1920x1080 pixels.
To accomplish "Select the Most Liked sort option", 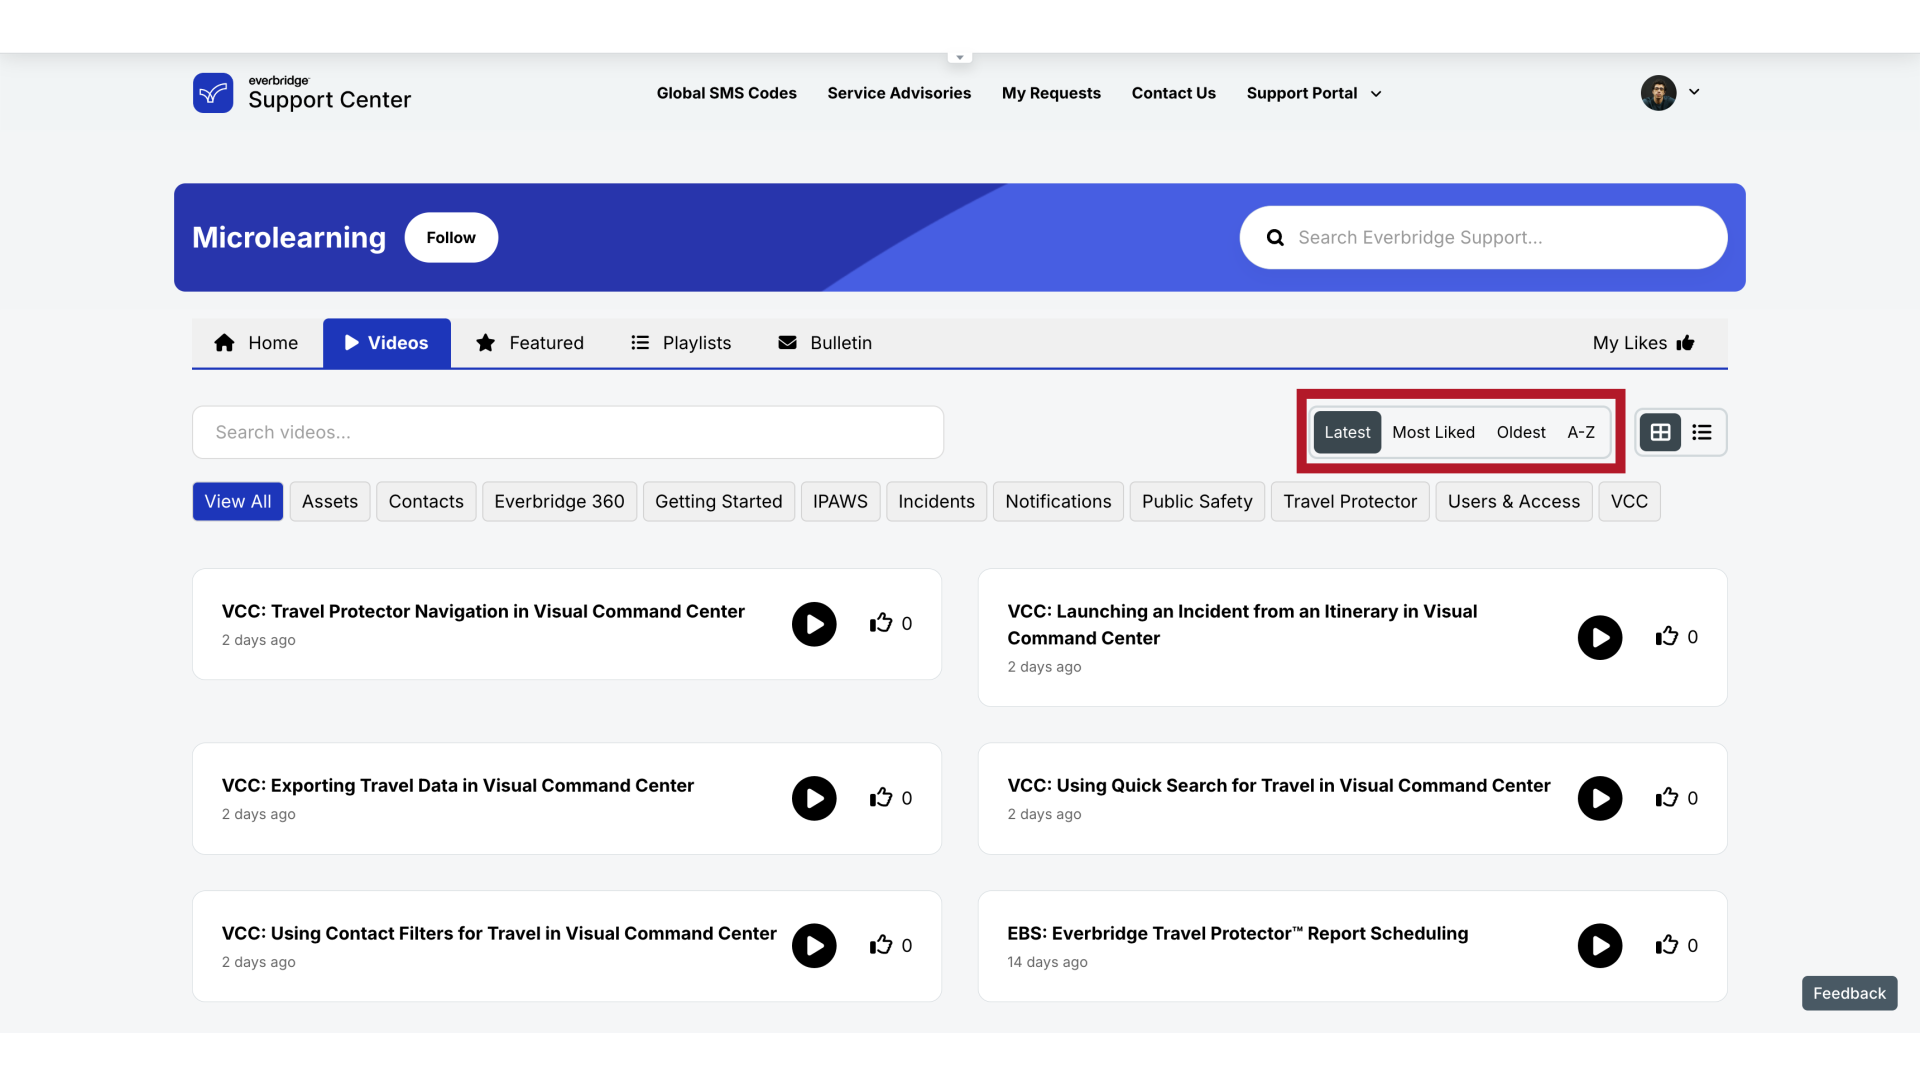I will coord(1433,431).
